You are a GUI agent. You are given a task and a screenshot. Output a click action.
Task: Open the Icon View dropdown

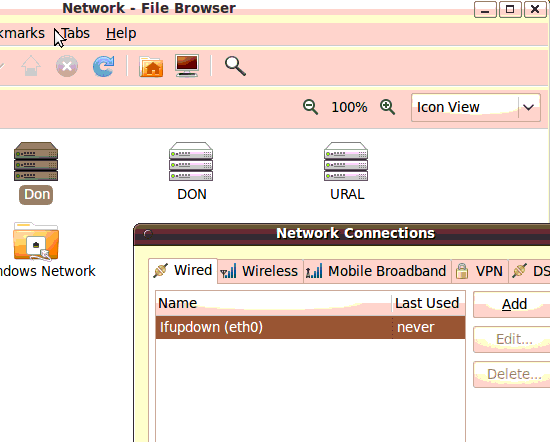pyautogui.click(x=475, y=107)
